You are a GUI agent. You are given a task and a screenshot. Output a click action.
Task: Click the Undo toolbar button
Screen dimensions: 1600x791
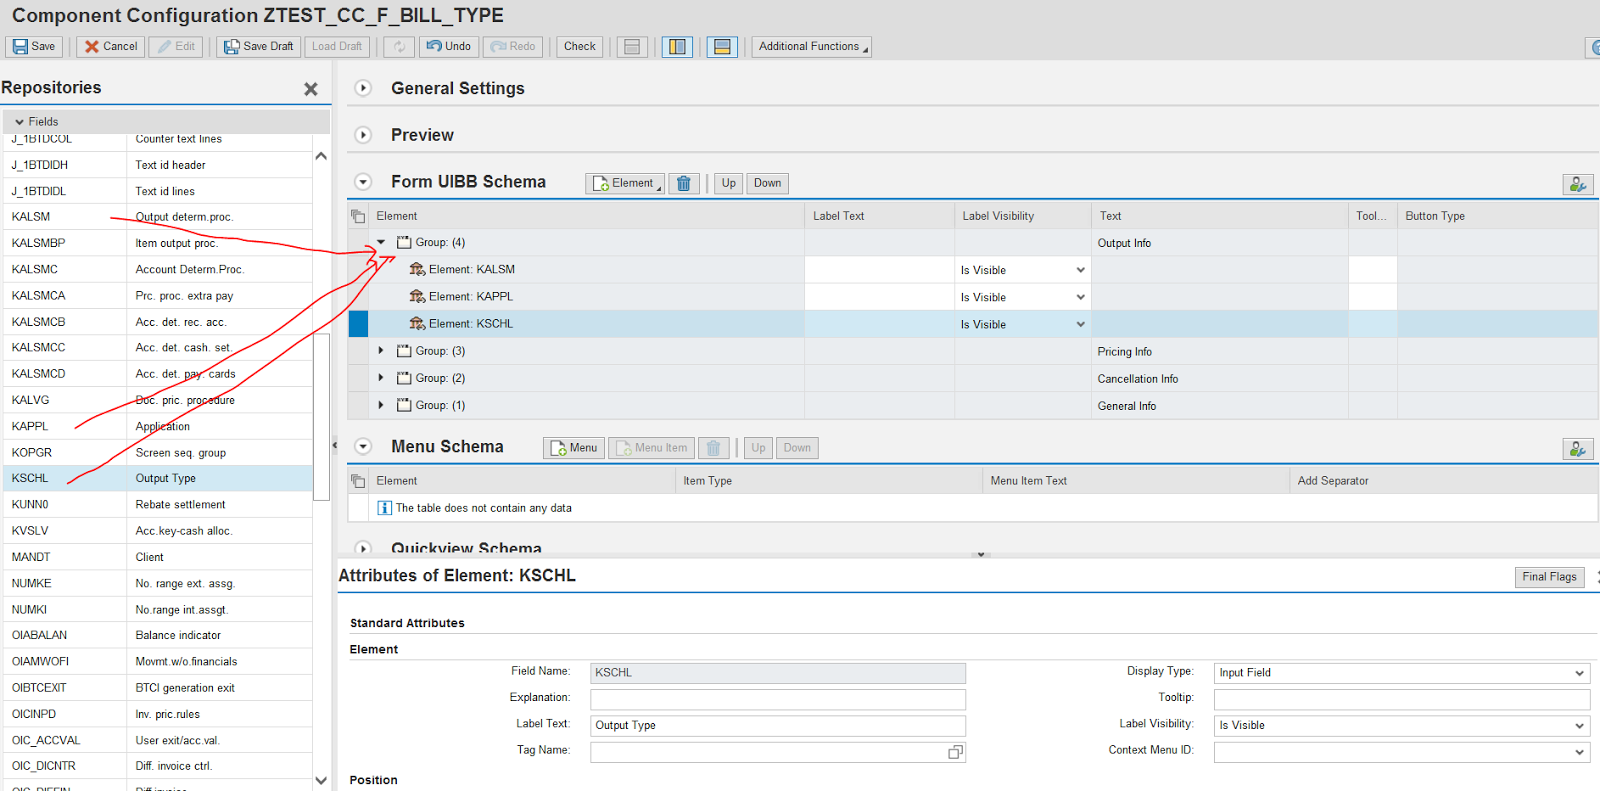tap(448, 47)
